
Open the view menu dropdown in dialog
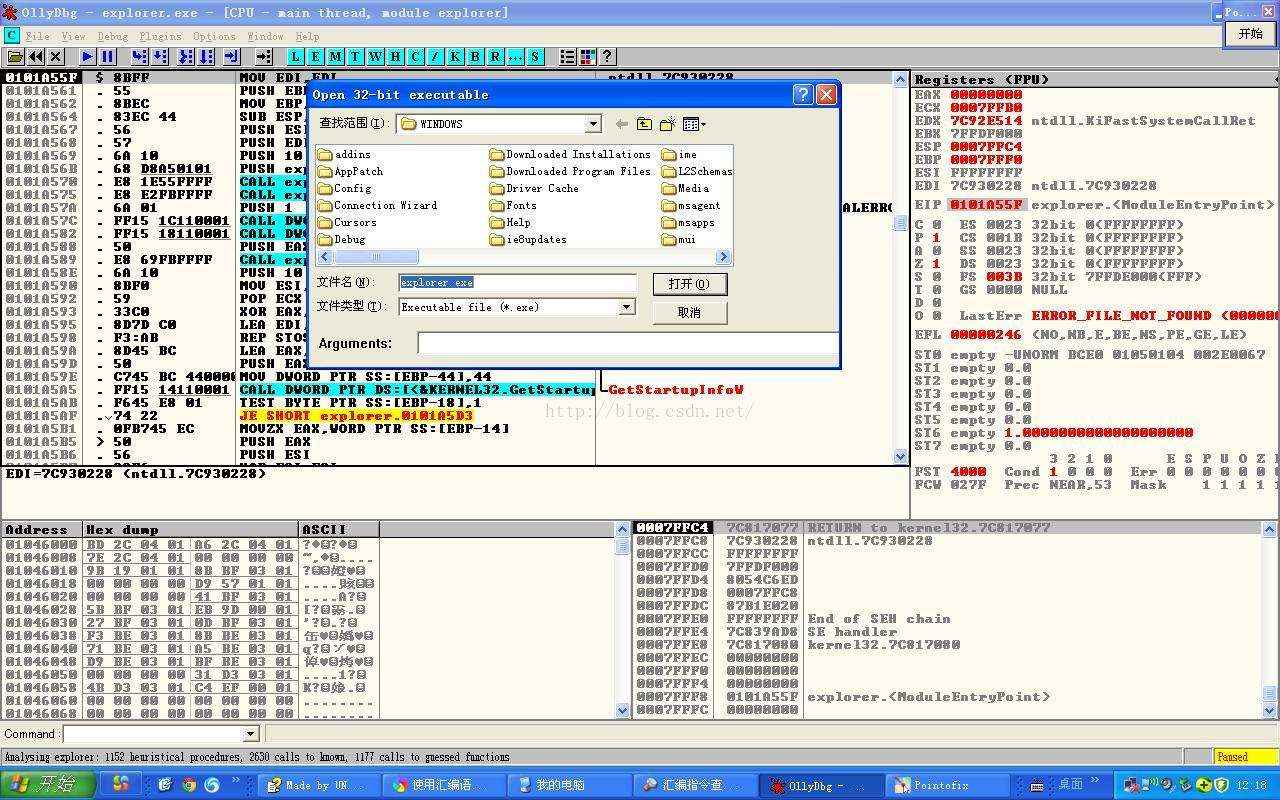coord(694,124)
